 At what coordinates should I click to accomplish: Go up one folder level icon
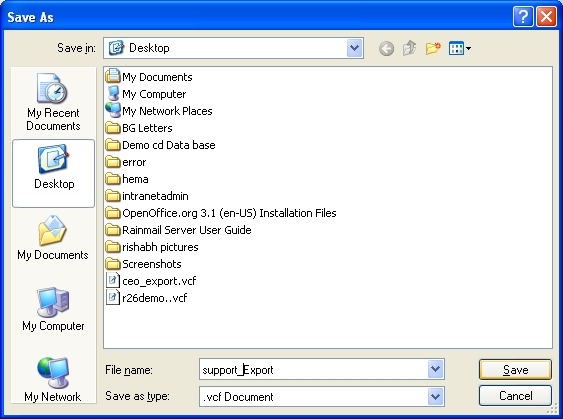tap(410, 48)
